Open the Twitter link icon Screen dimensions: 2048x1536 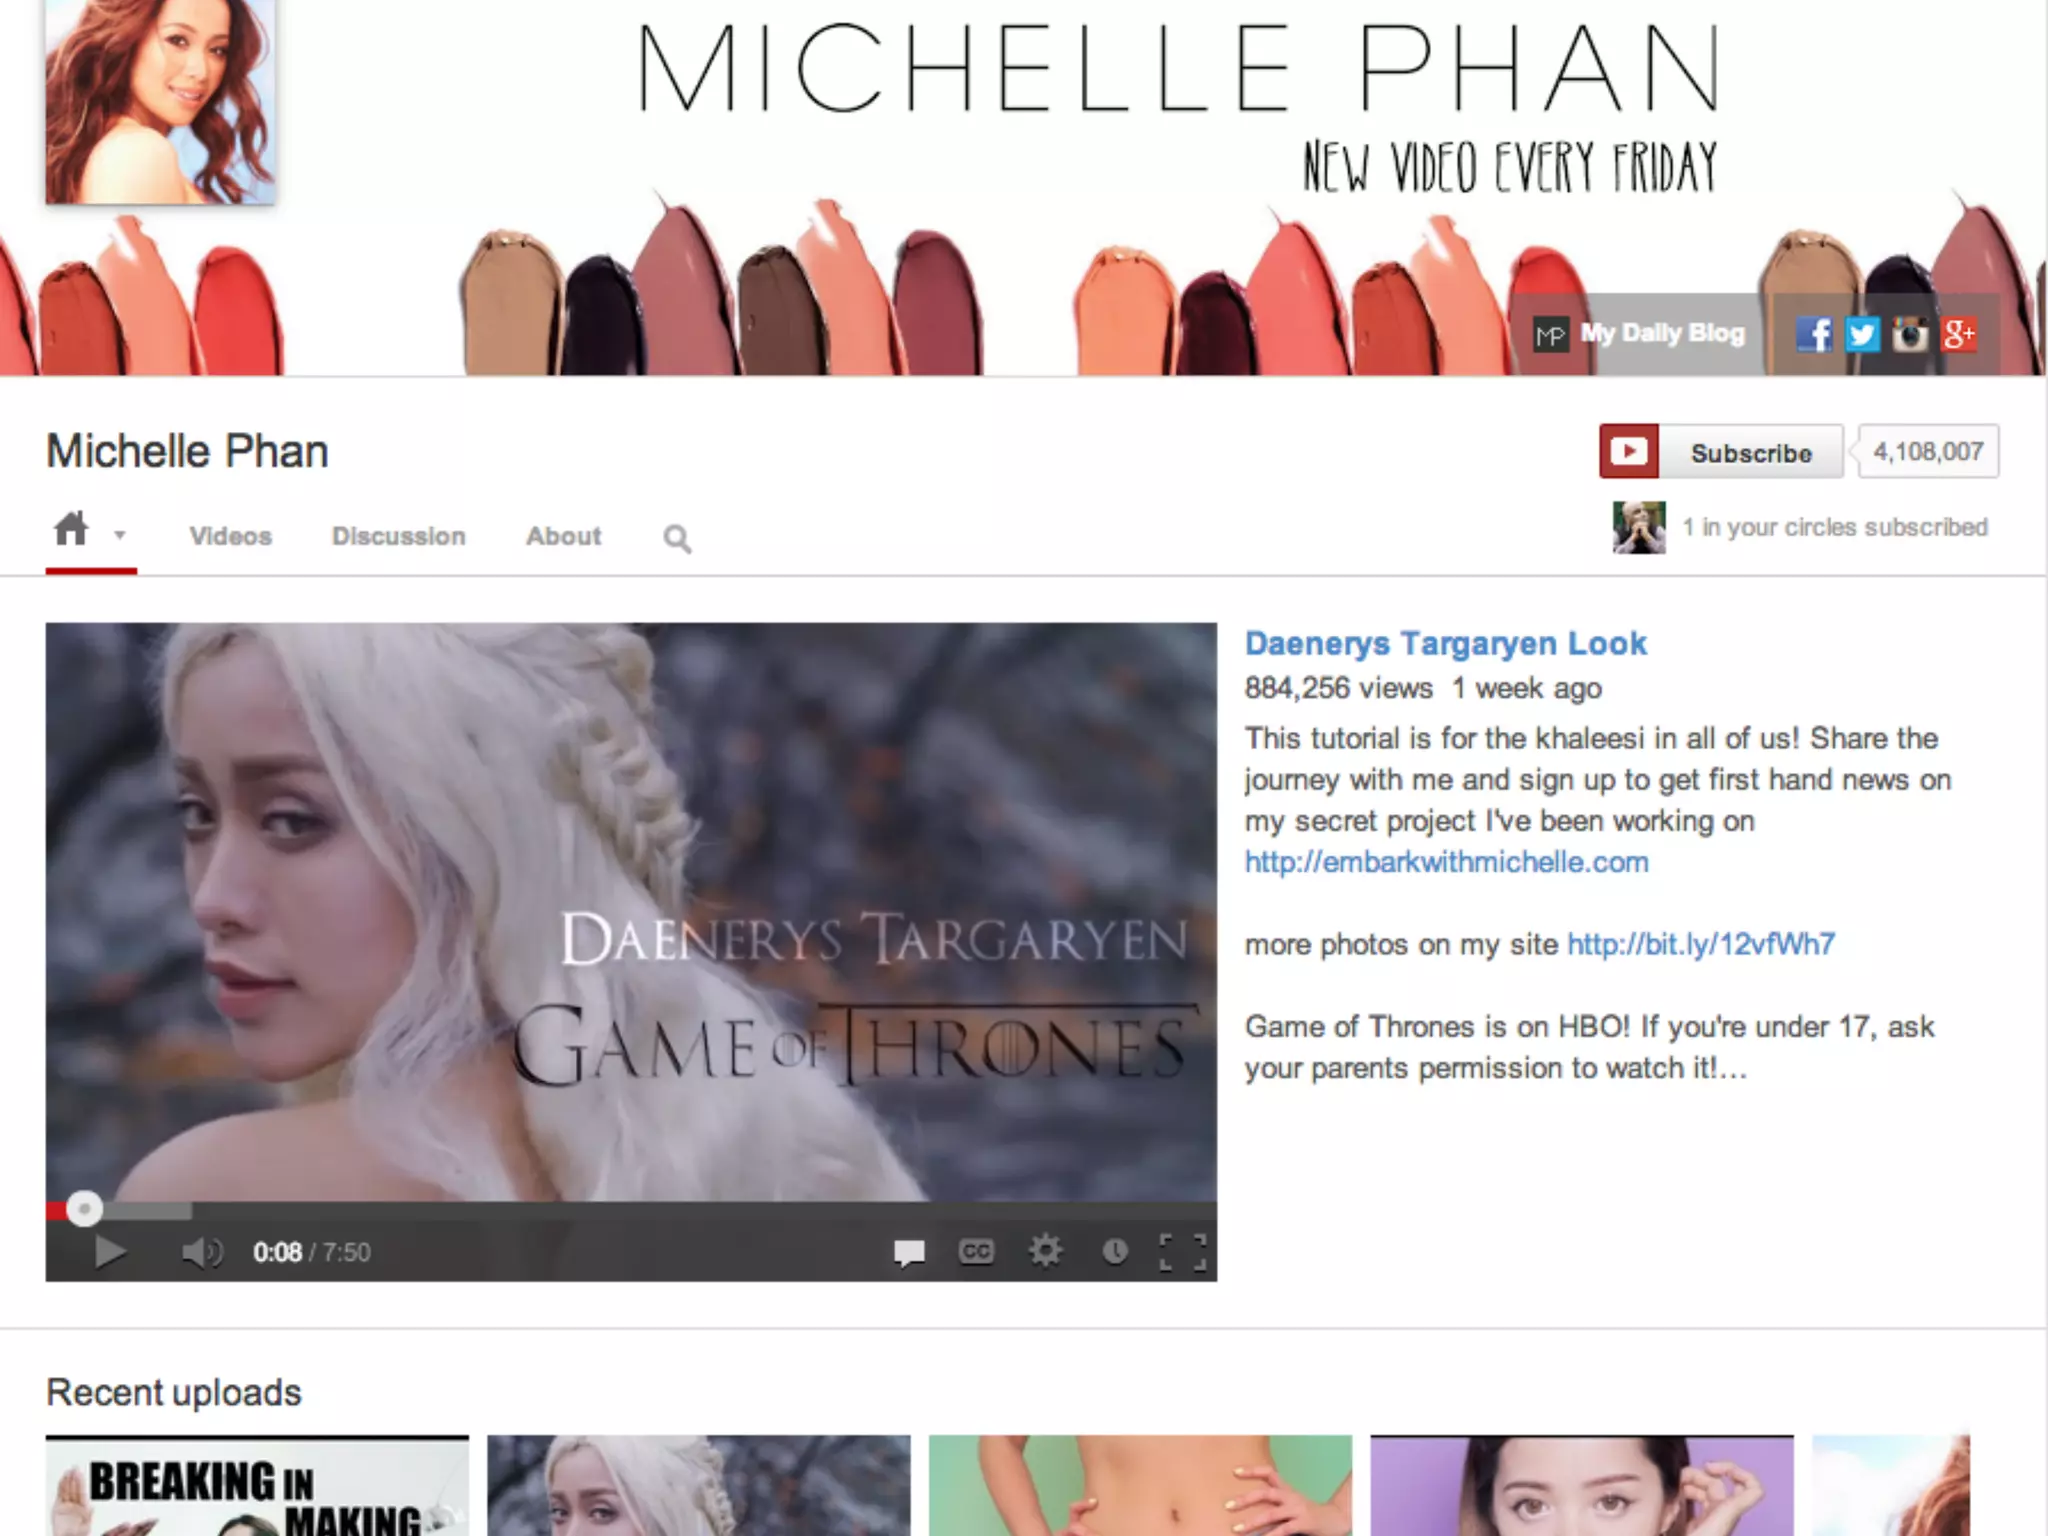[x=1862, y=334]
